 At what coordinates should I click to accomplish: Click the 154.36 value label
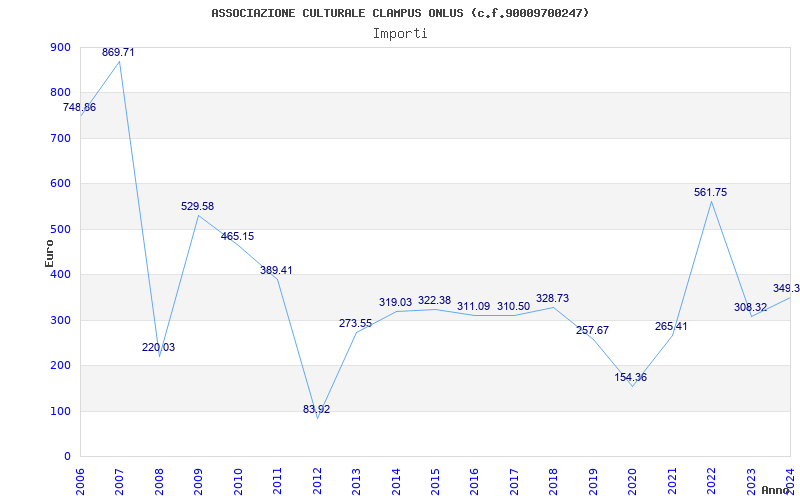click(631, 378)
